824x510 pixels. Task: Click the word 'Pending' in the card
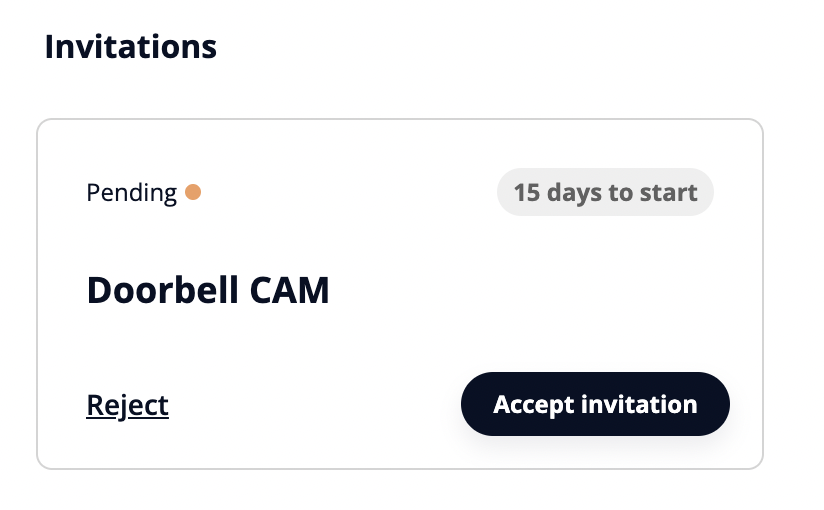pyautogui.click(x=131, y=192)
